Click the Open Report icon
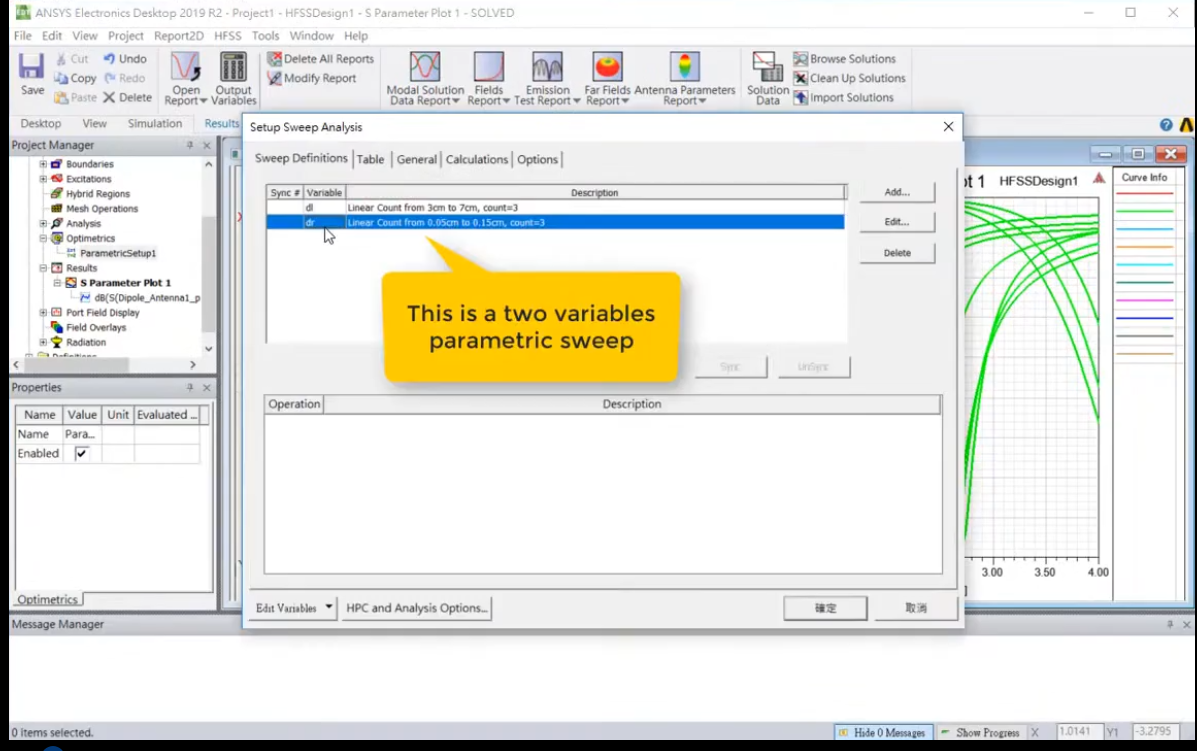 (185, 66)
